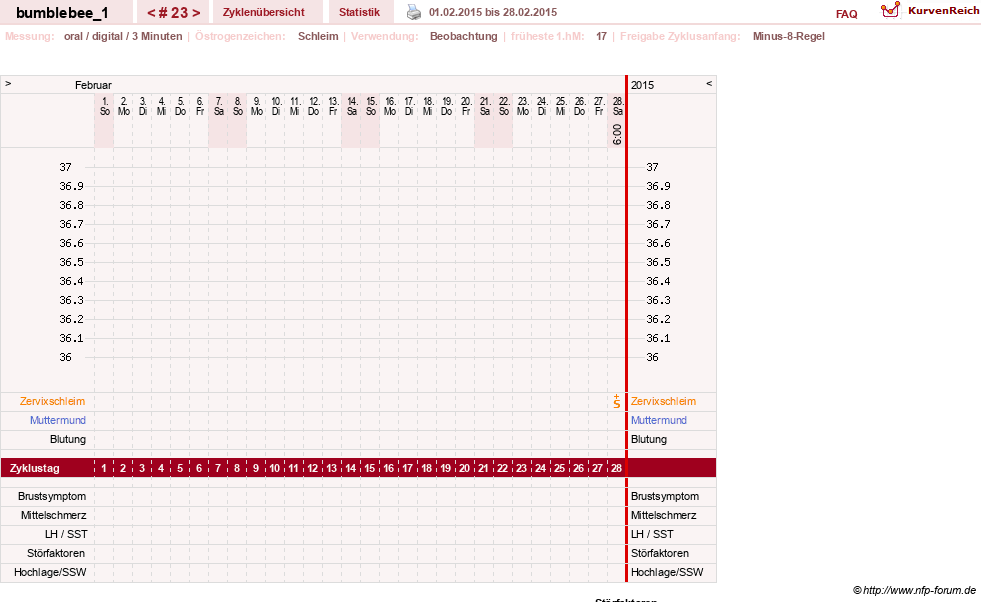981x602 pixels.
Task: Collapse chart with top-right < arrow
Action: 709,83
